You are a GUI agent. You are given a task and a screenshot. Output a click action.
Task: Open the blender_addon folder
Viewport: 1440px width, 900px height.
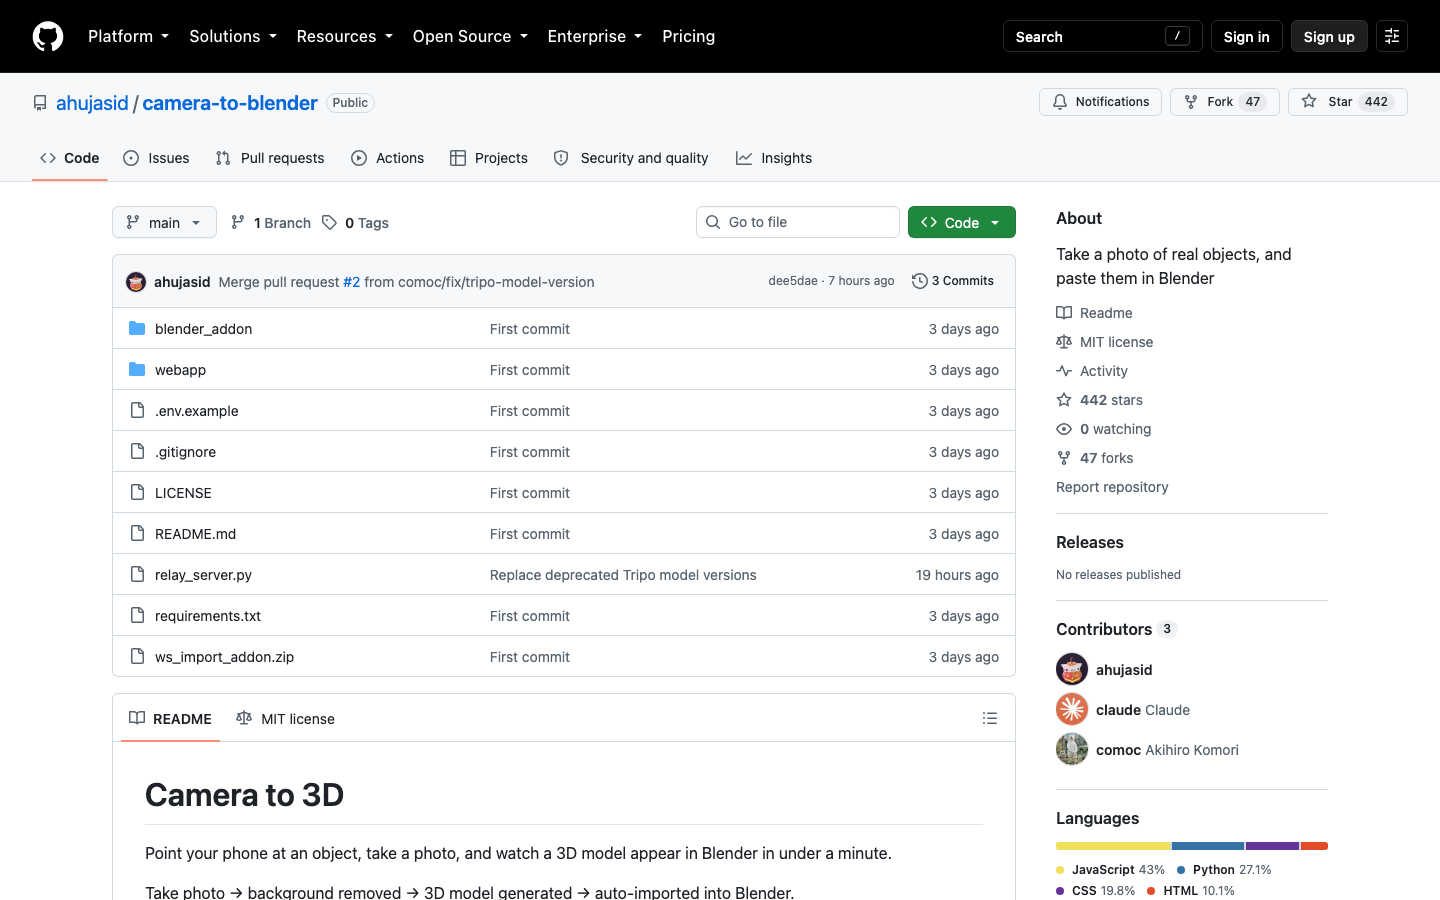[x=203, y=329]
